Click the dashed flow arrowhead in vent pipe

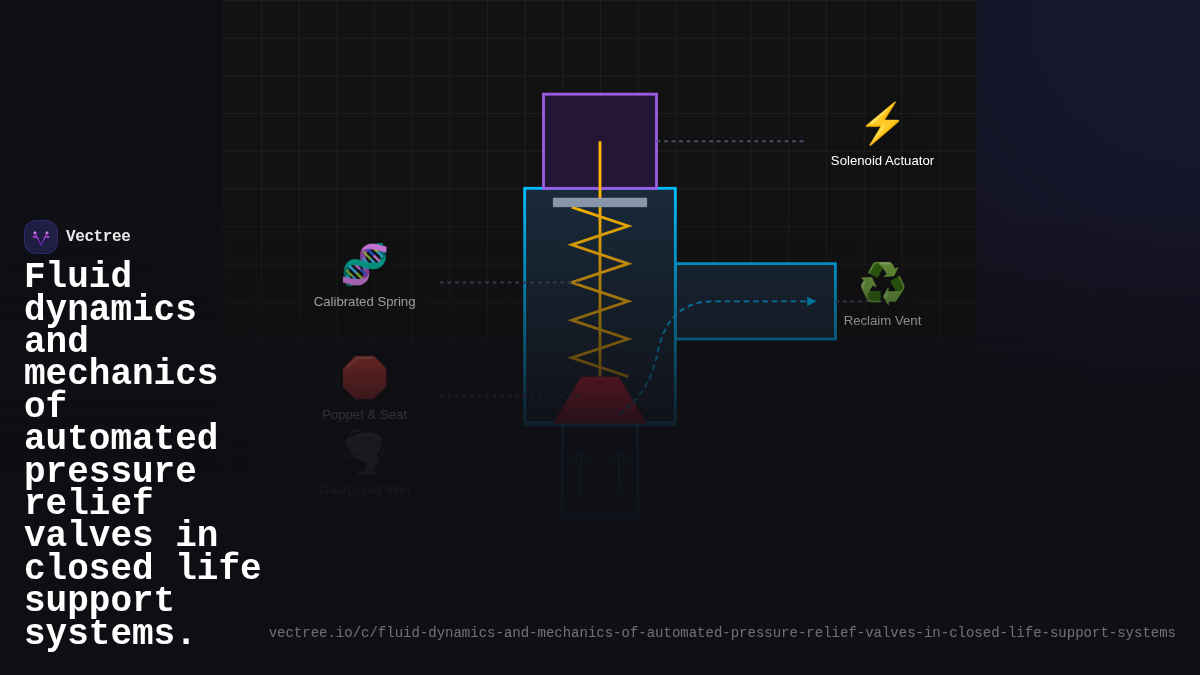tap(811, 301)
